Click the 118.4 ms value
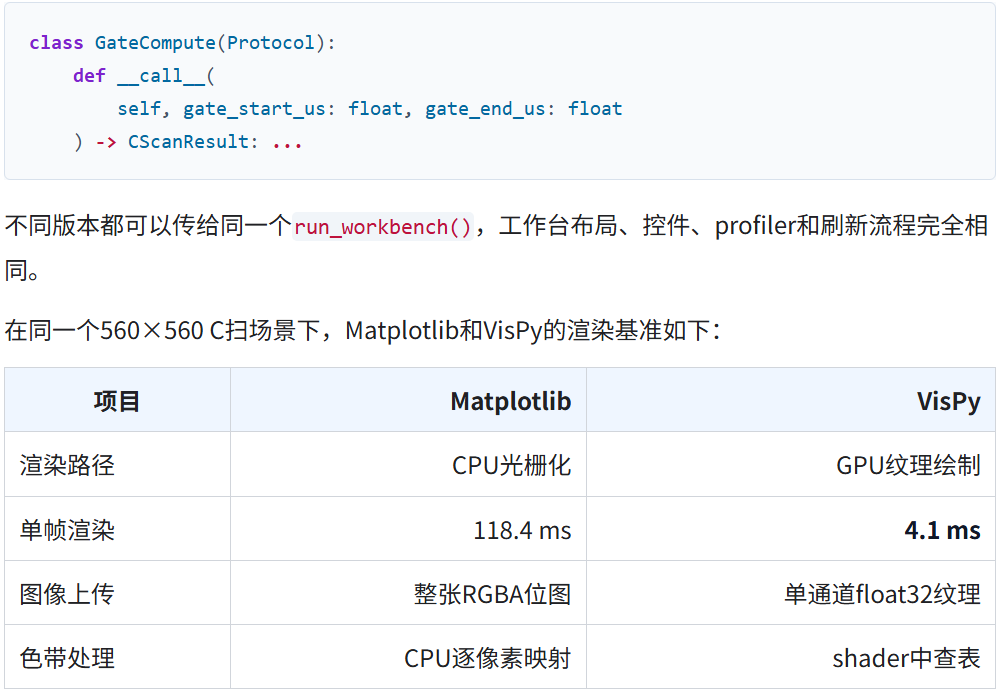1000x692 pixels. [522, 531]
